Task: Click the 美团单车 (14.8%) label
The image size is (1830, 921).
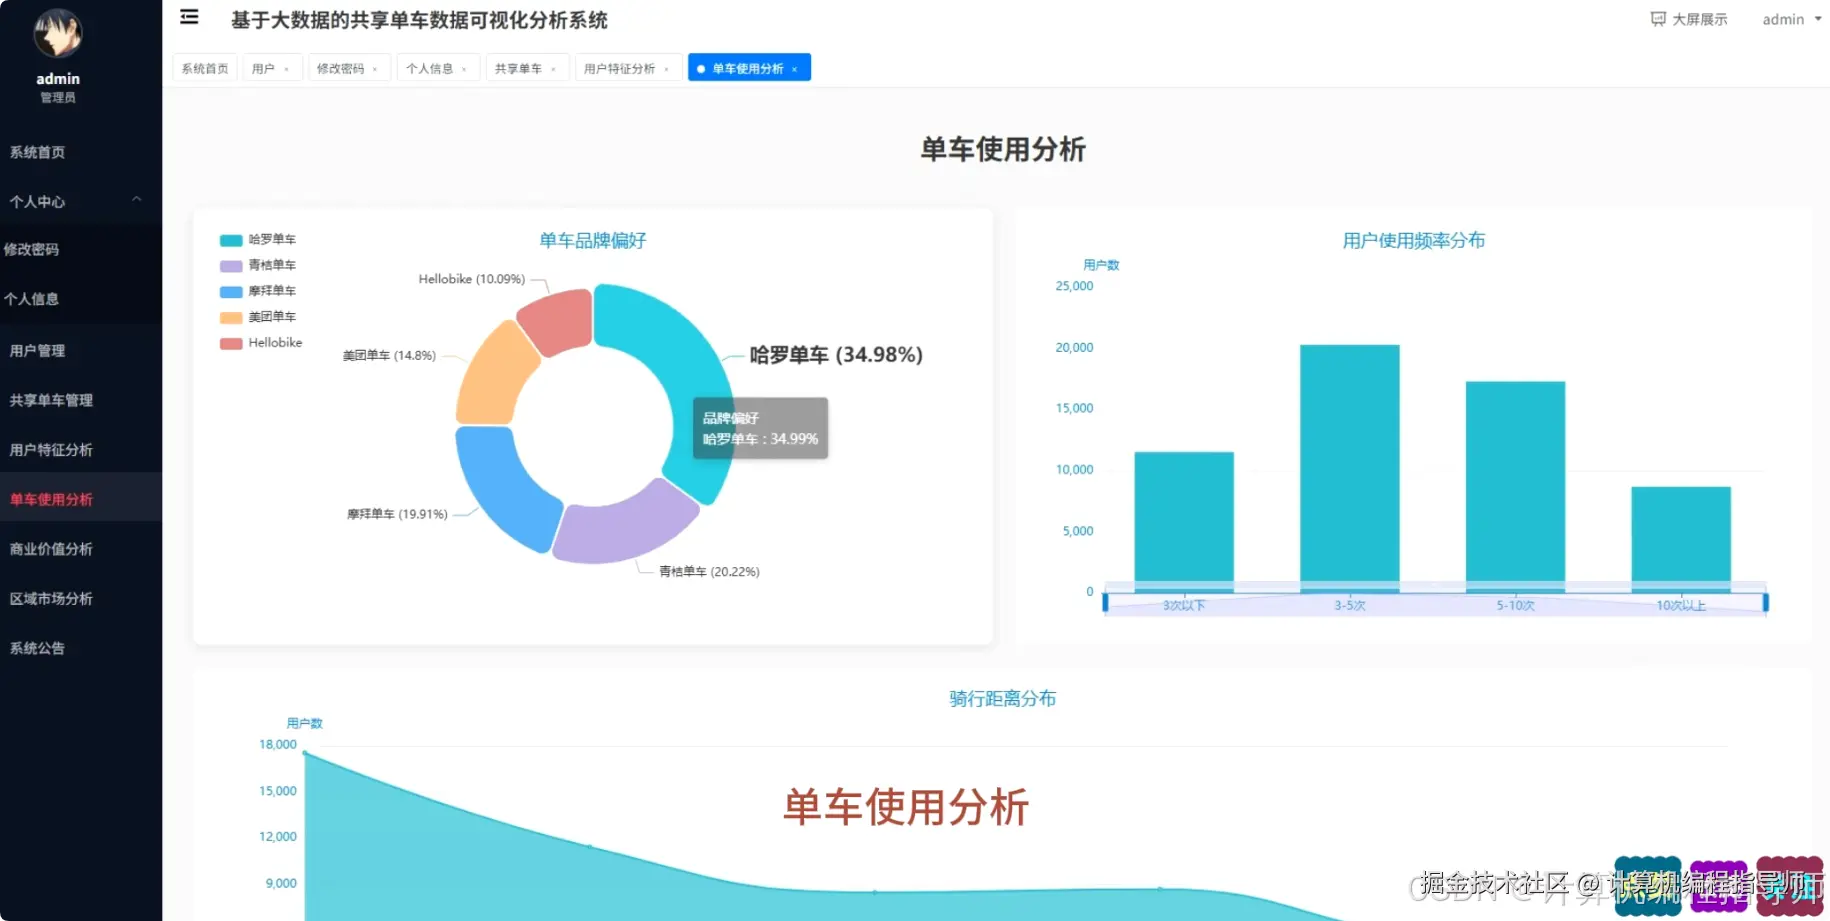Action: pyautogui.click(x=389, y=355)
